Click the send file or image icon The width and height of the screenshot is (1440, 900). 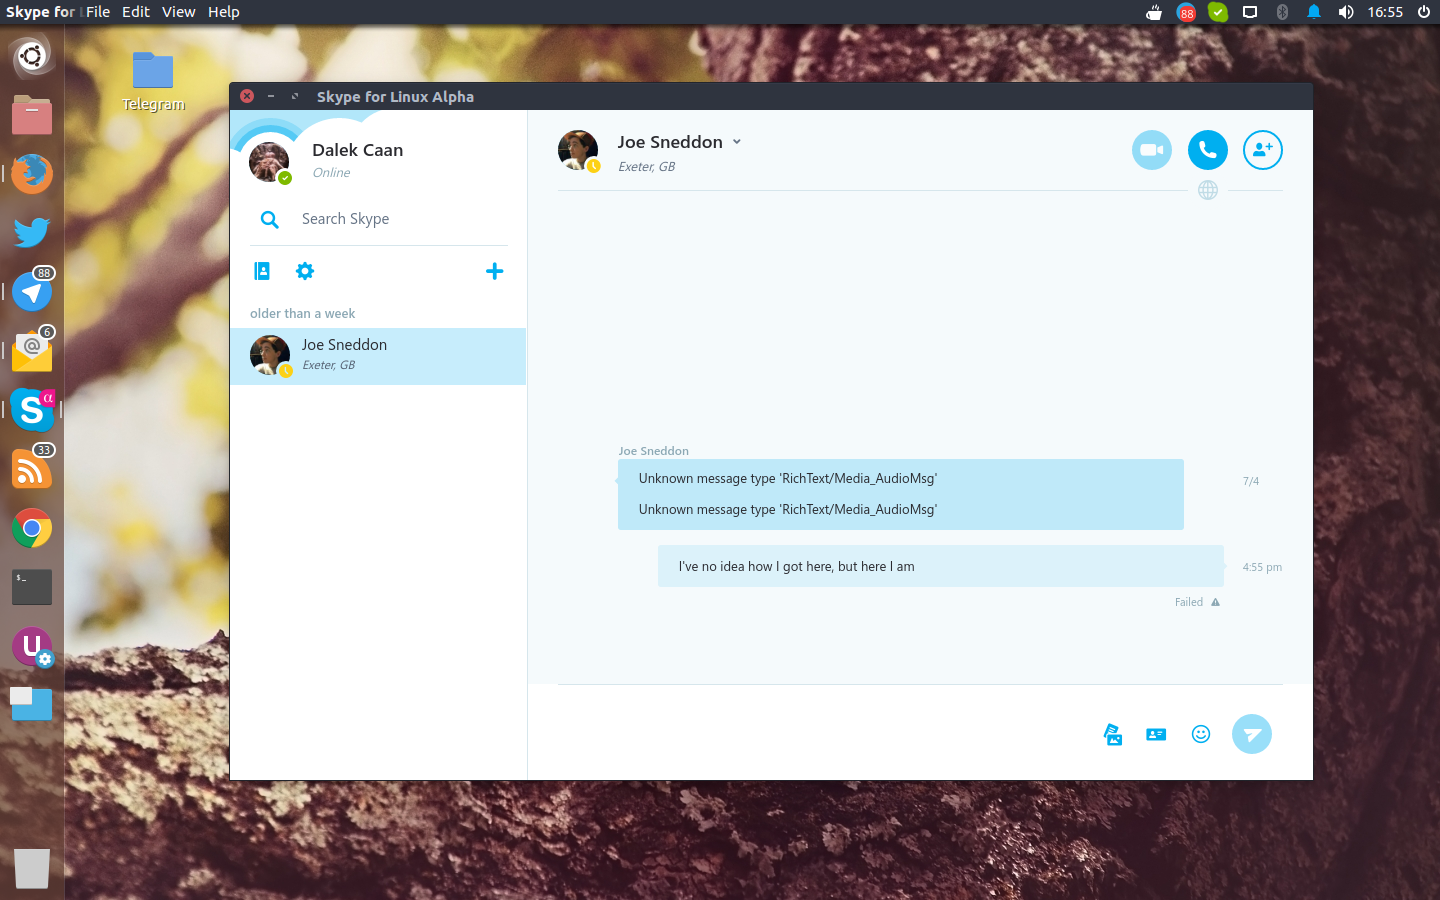point(1113,734)
